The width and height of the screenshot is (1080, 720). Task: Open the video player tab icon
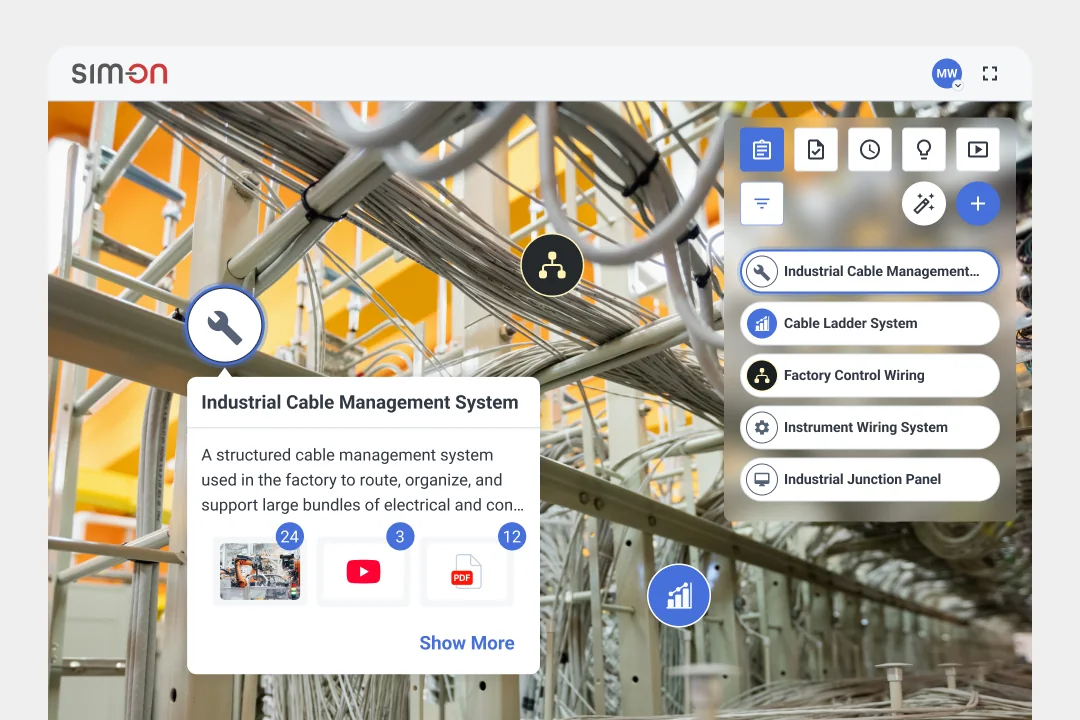[978, 150]
